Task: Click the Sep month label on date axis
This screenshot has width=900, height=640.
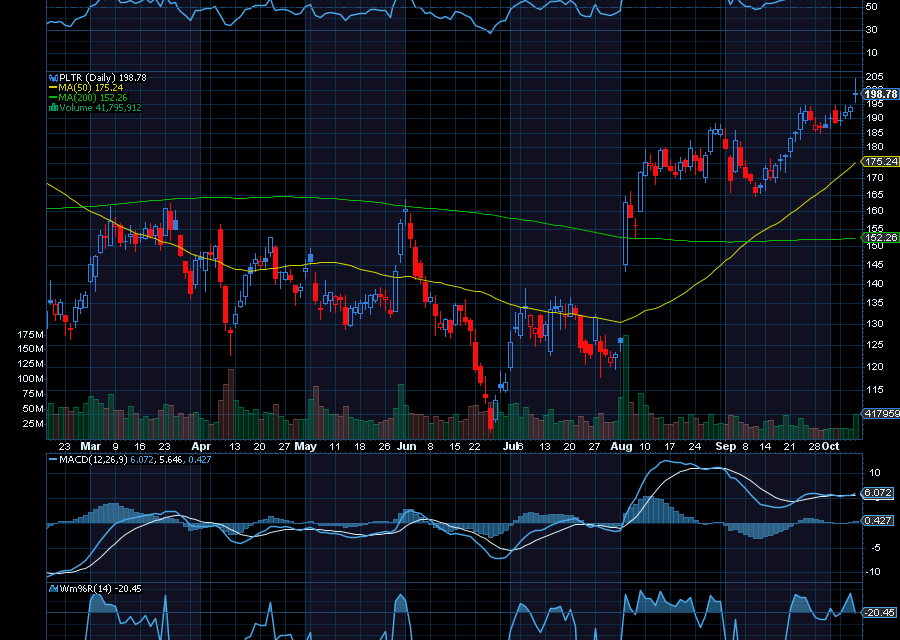Action: (726, 447)
